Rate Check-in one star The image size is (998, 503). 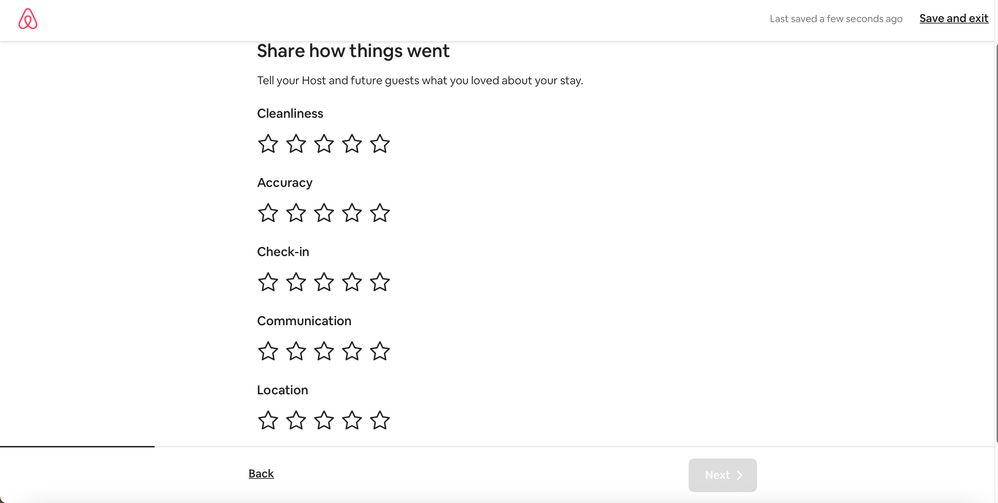268,282
